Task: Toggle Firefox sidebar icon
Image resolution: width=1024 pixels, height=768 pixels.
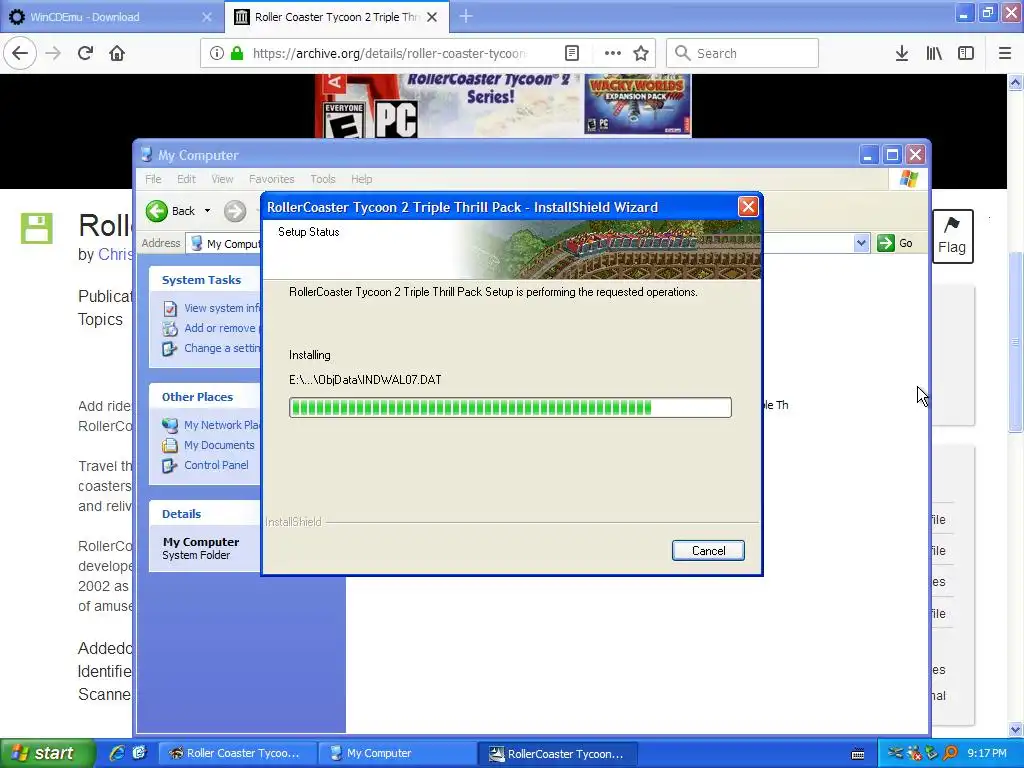Action: click(965, 53)
